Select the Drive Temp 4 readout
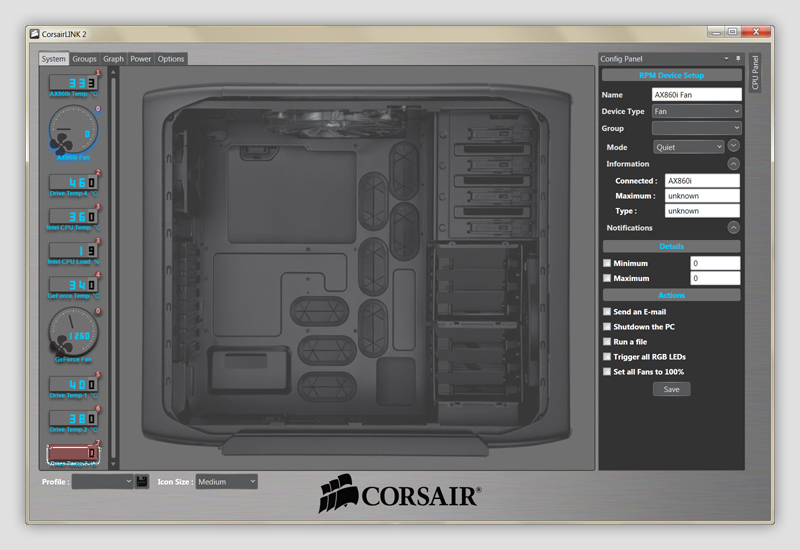800x550 pixels. [73, 182]
